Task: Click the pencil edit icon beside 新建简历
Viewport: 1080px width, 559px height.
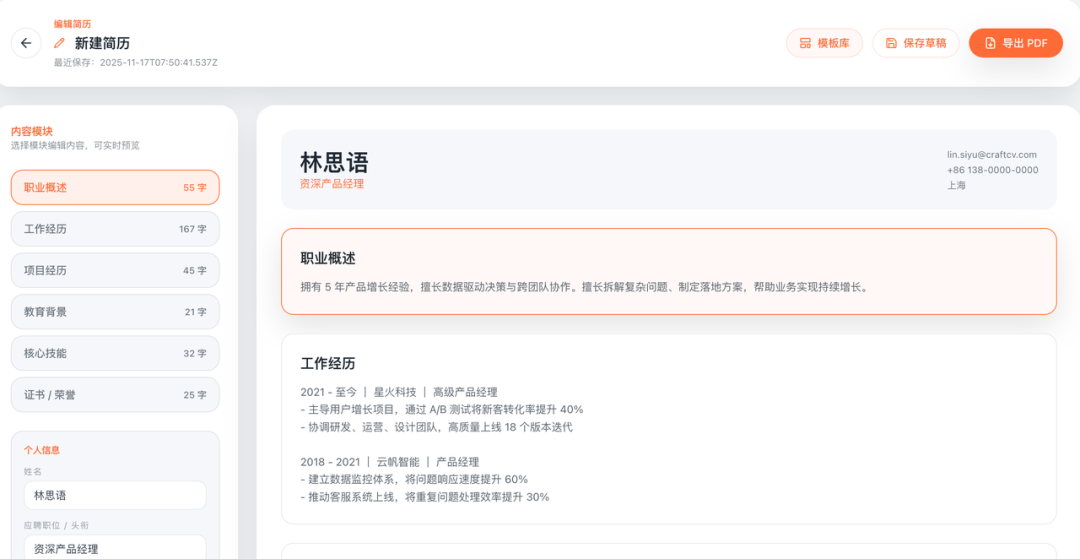Action: click(x=59, y=43)
